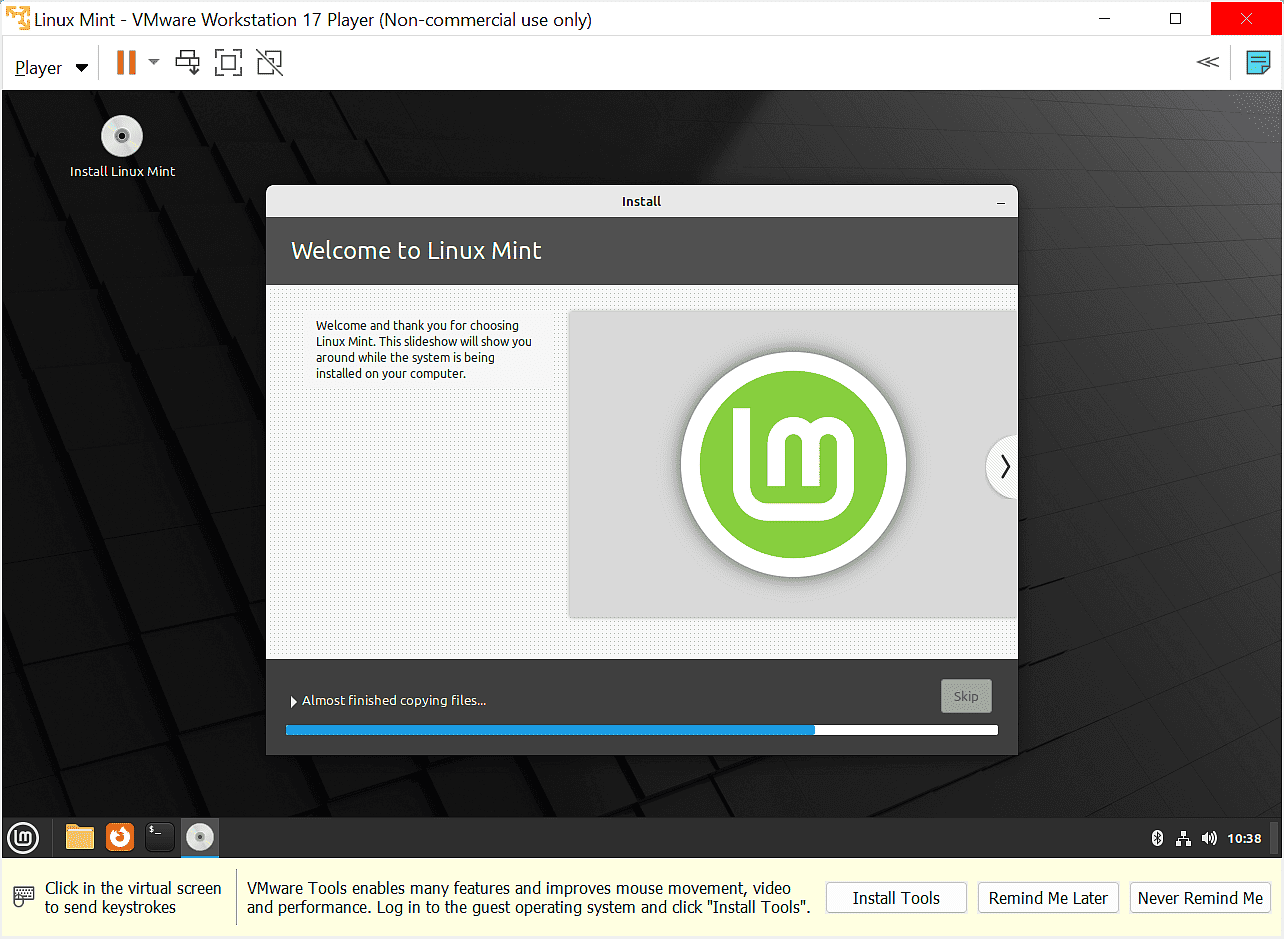Click Never Remind Me for VMware Tools
This screenshot has width=1284, height=939.
[x=1200, y=897]
